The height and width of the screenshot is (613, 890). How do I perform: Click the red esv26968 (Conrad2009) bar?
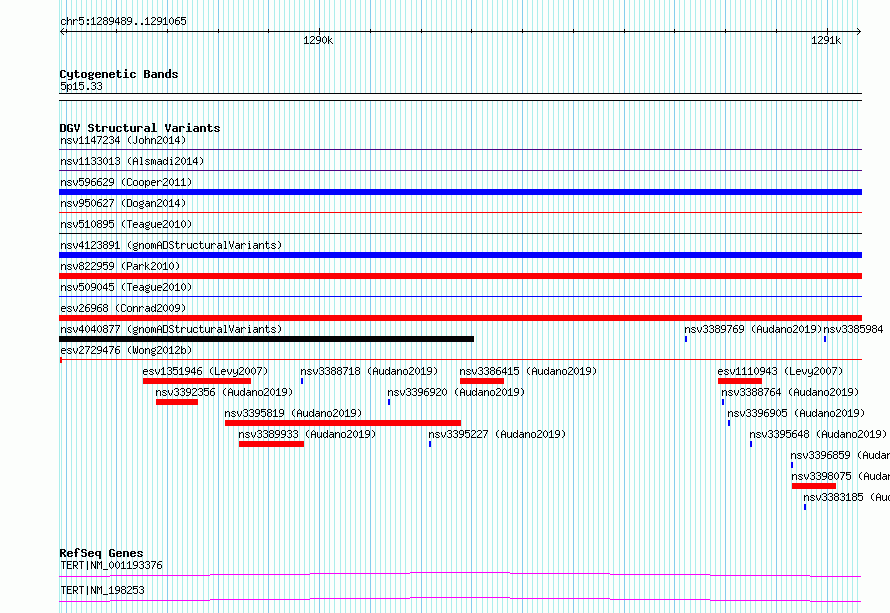460,318
